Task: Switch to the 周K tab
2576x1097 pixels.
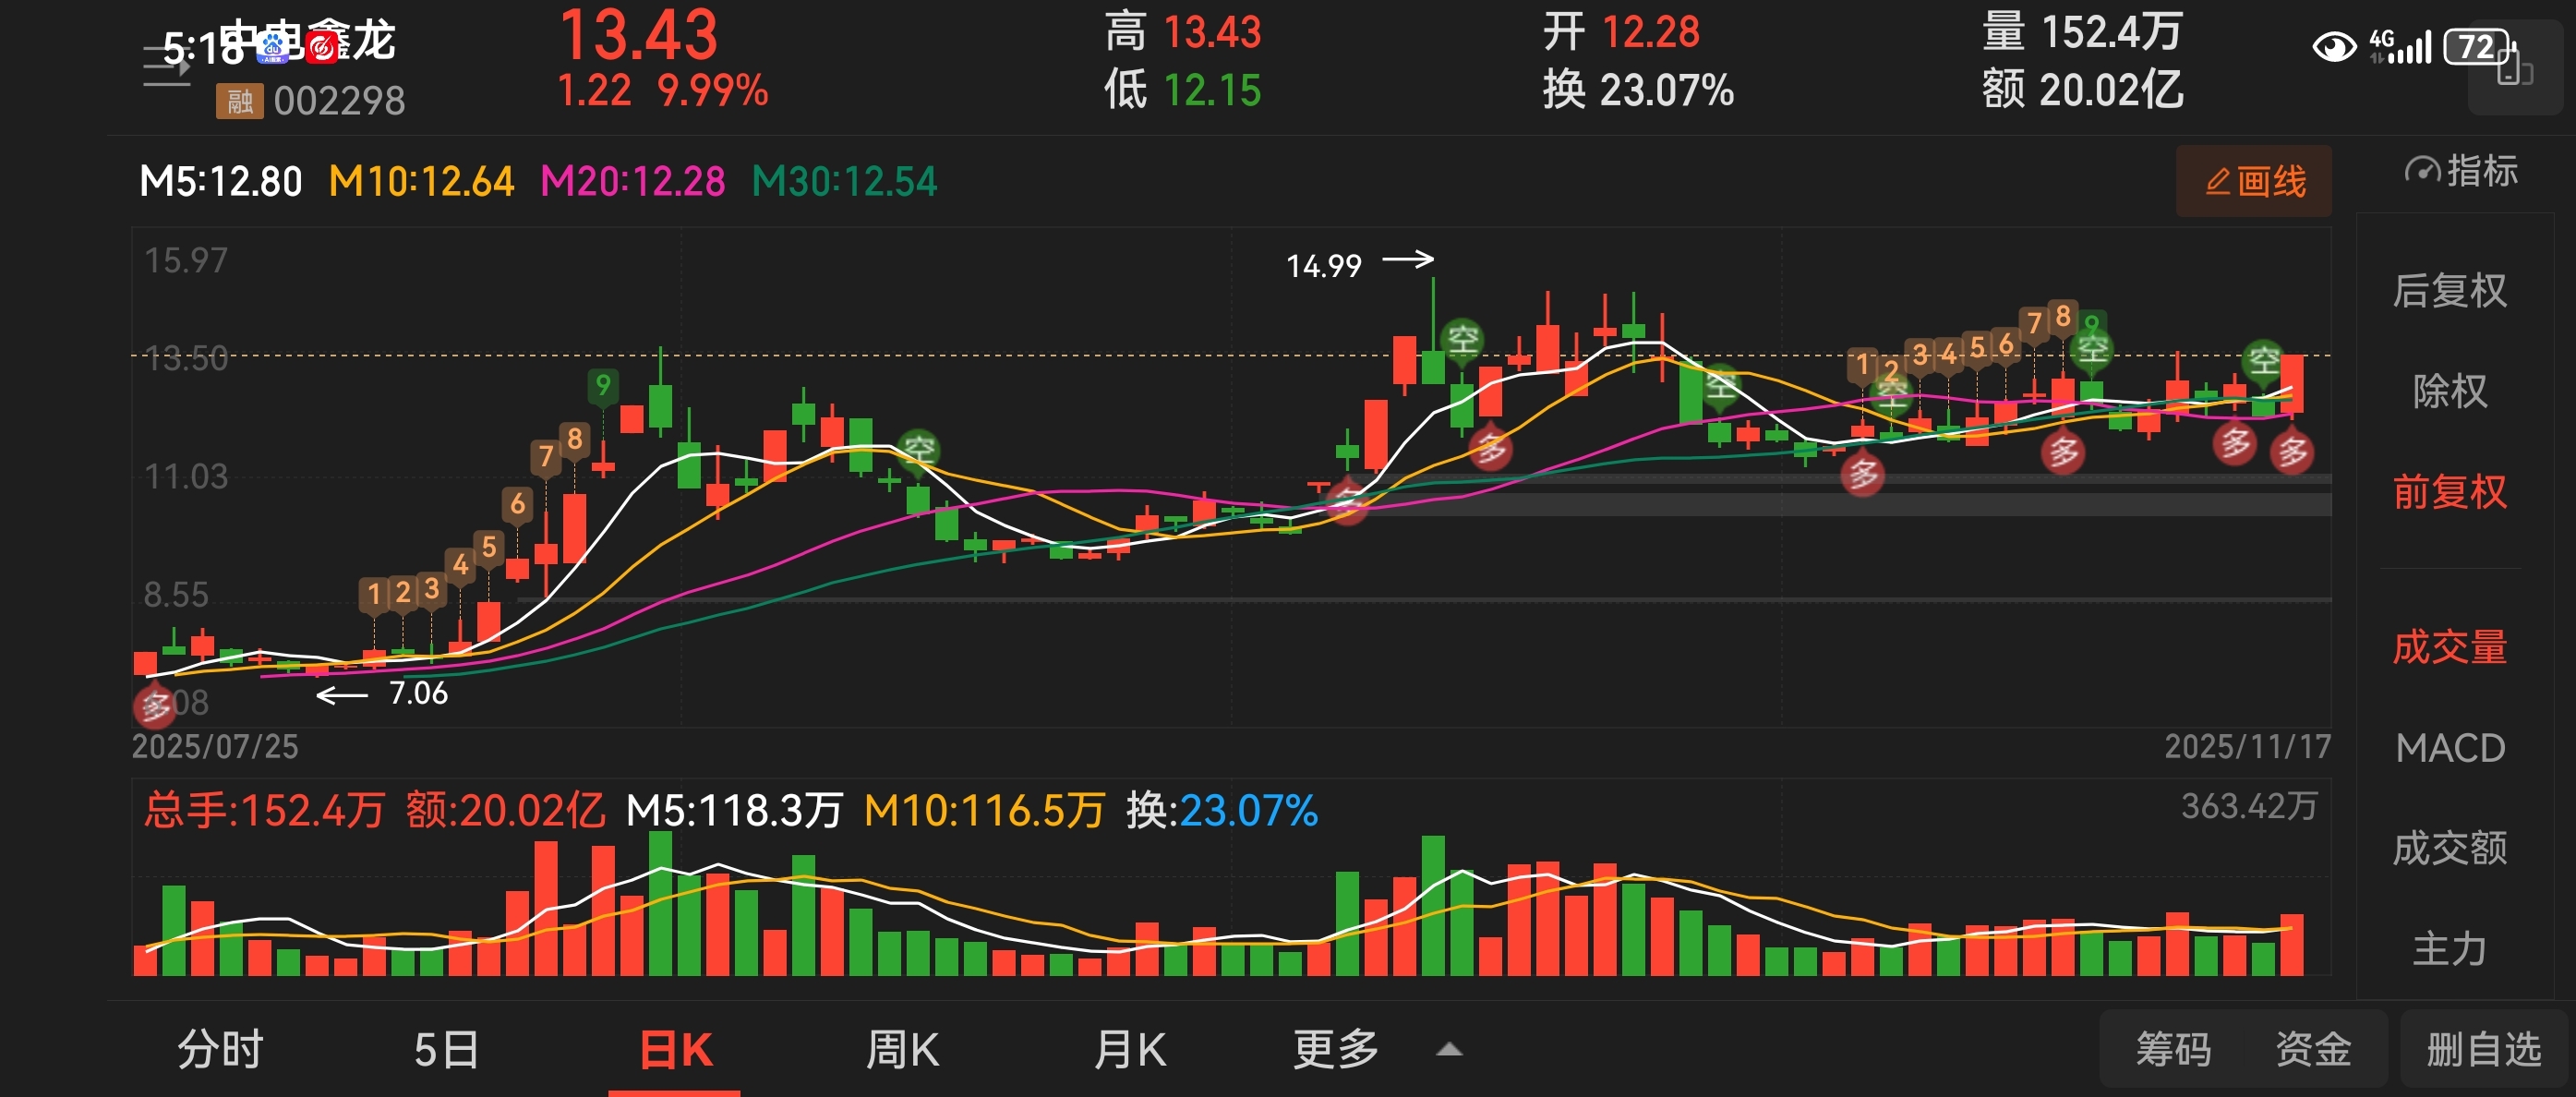Action: tap(902, 1050)
